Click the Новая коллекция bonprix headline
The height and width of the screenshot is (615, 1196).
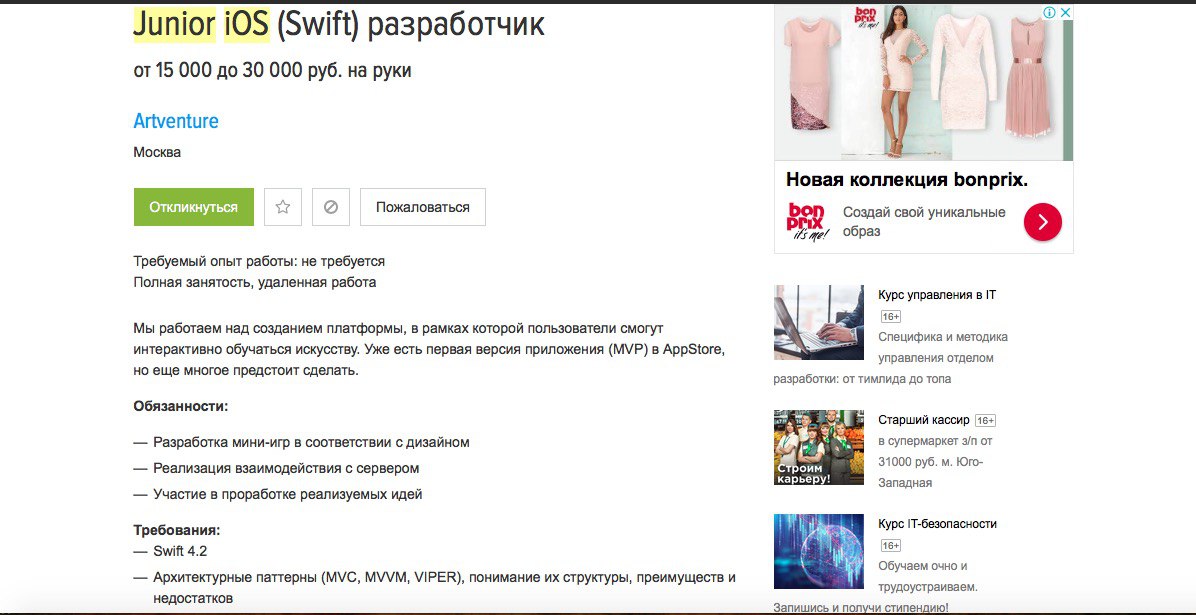[x=907, y=180]
